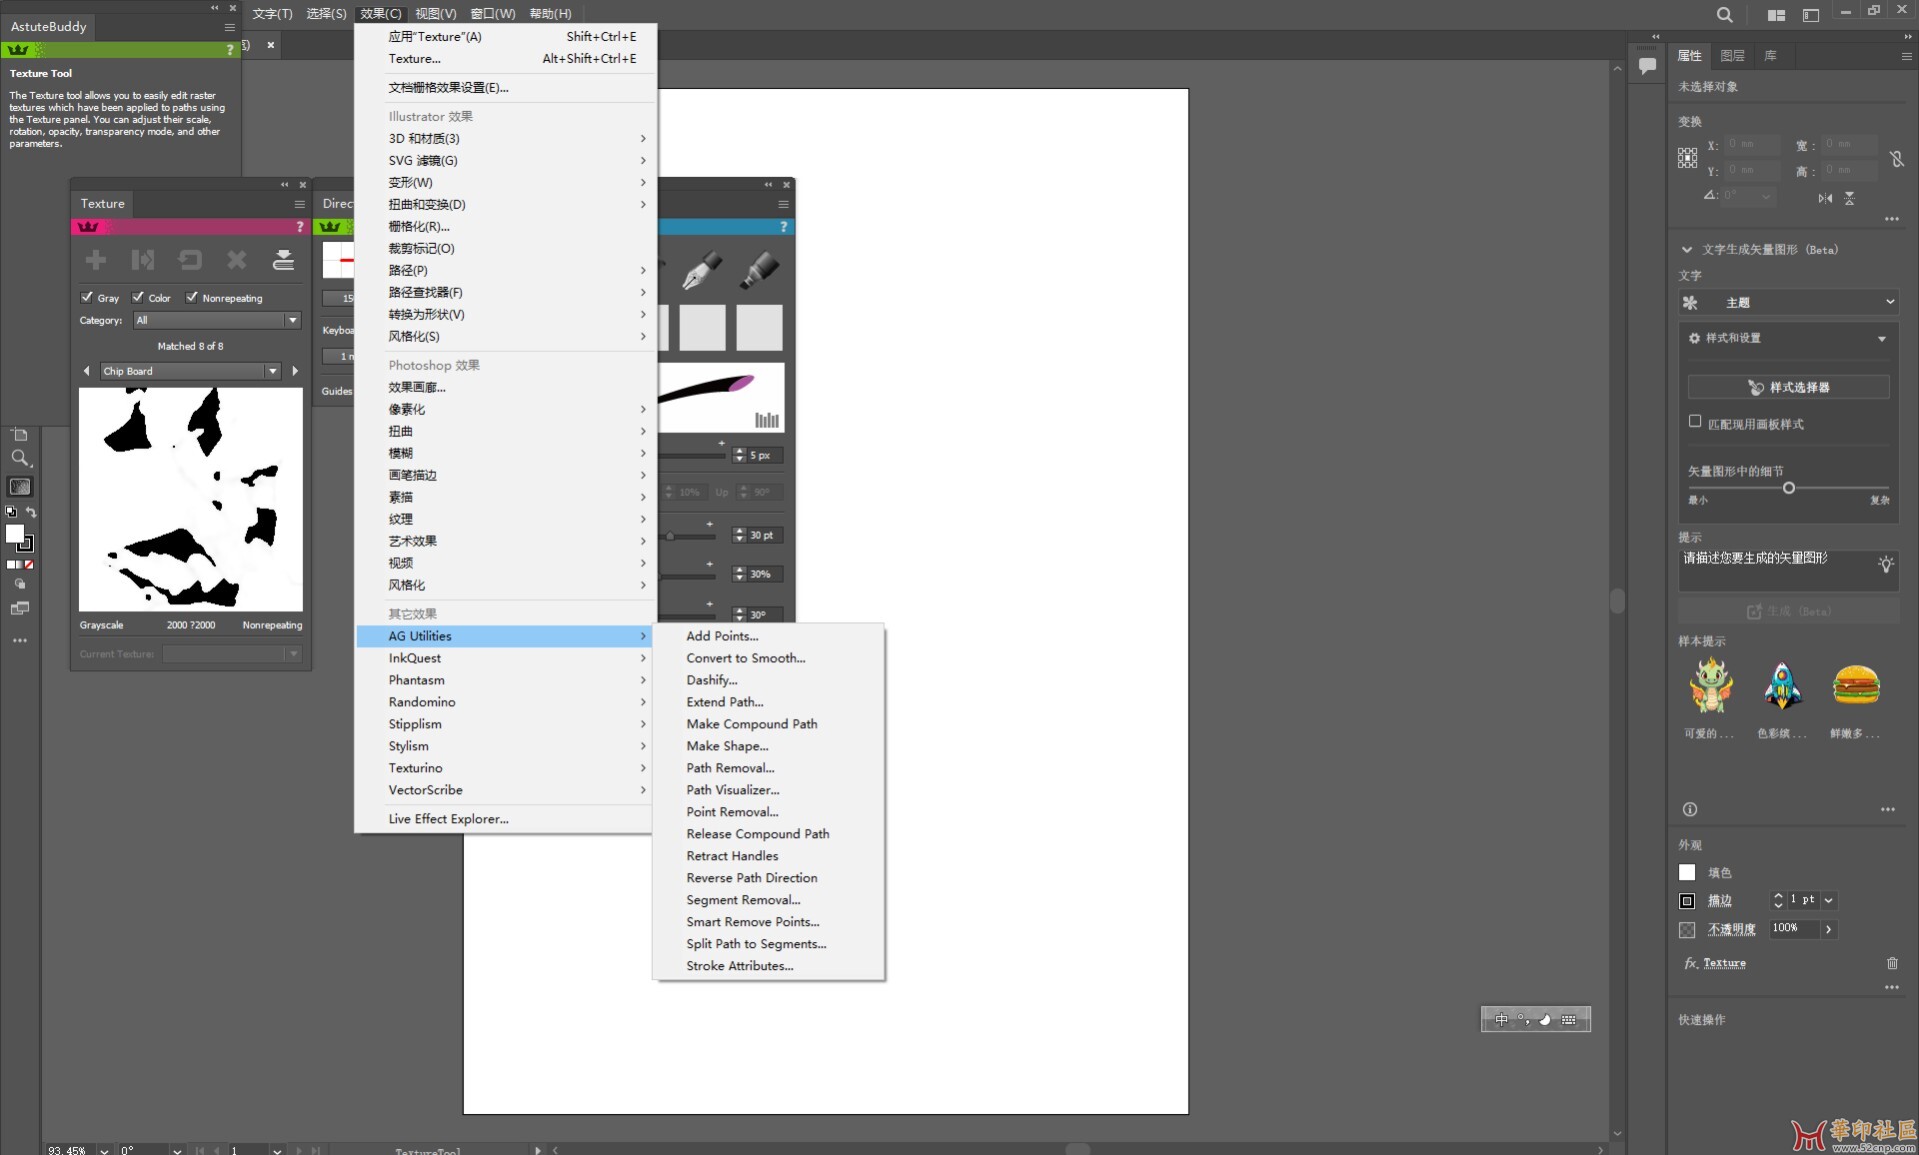Click the reference point grid icon
Viewport: 1919px width, 1155px height.
click(x=1687, y=158)
